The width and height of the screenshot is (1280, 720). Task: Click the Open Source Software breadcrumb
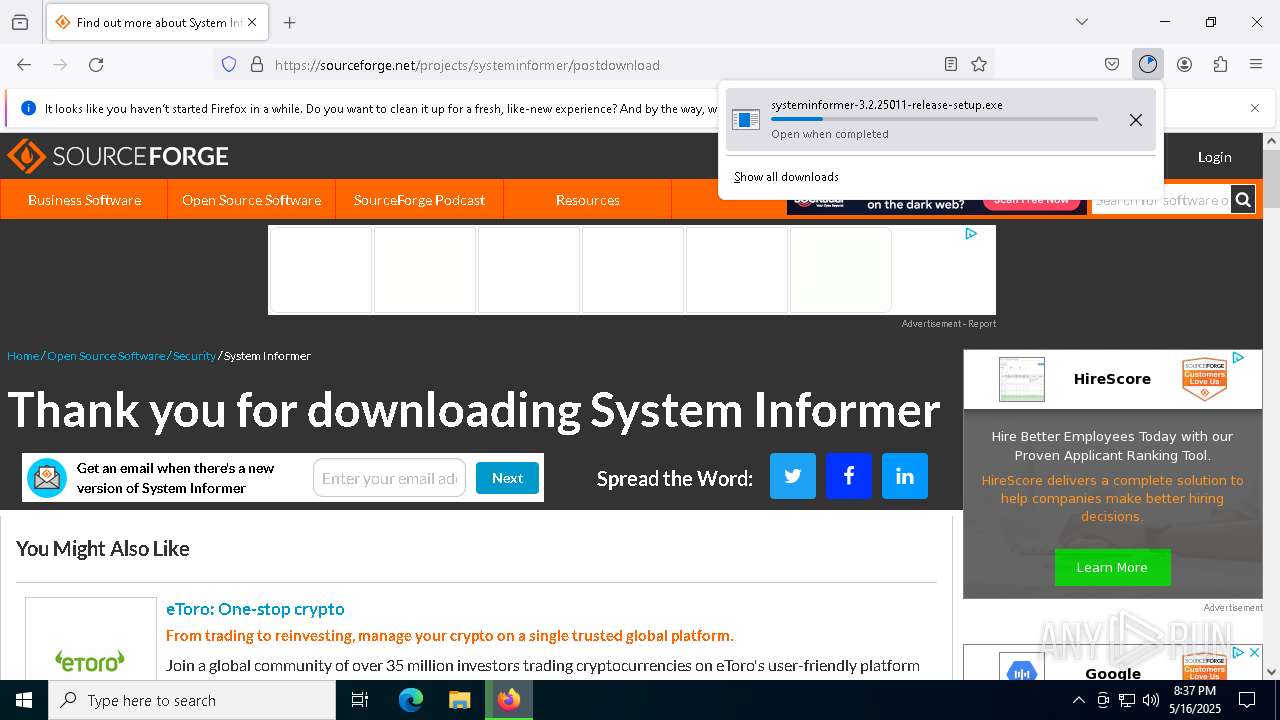pos(106,356)
